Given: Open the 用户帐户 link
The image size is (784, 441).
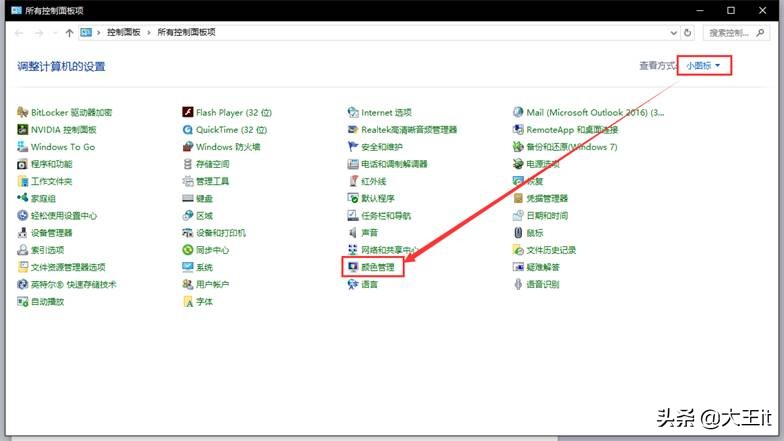Looking at the screenshot, I should (212, 284).
